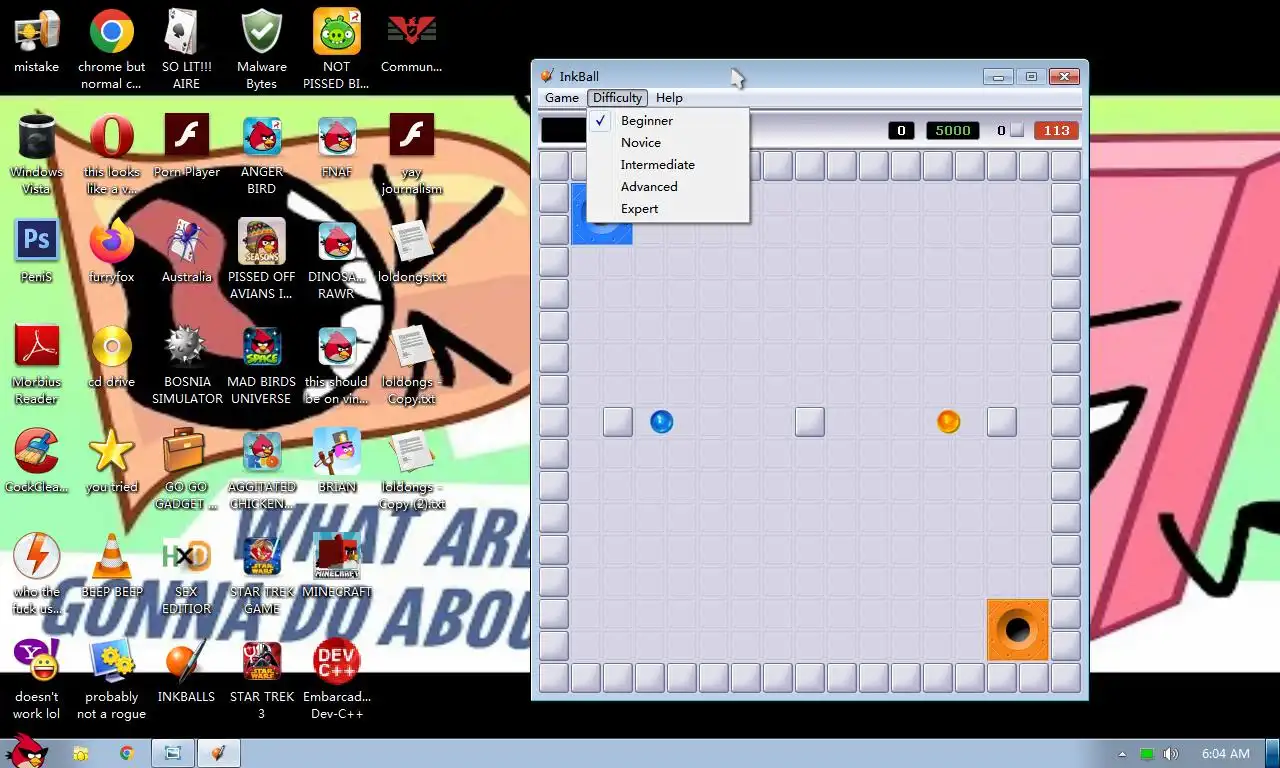Viewport: 1280px width, 768px height.
Task: Open the Windows Vista recycle bin icon
Action: tap(37, 153)
